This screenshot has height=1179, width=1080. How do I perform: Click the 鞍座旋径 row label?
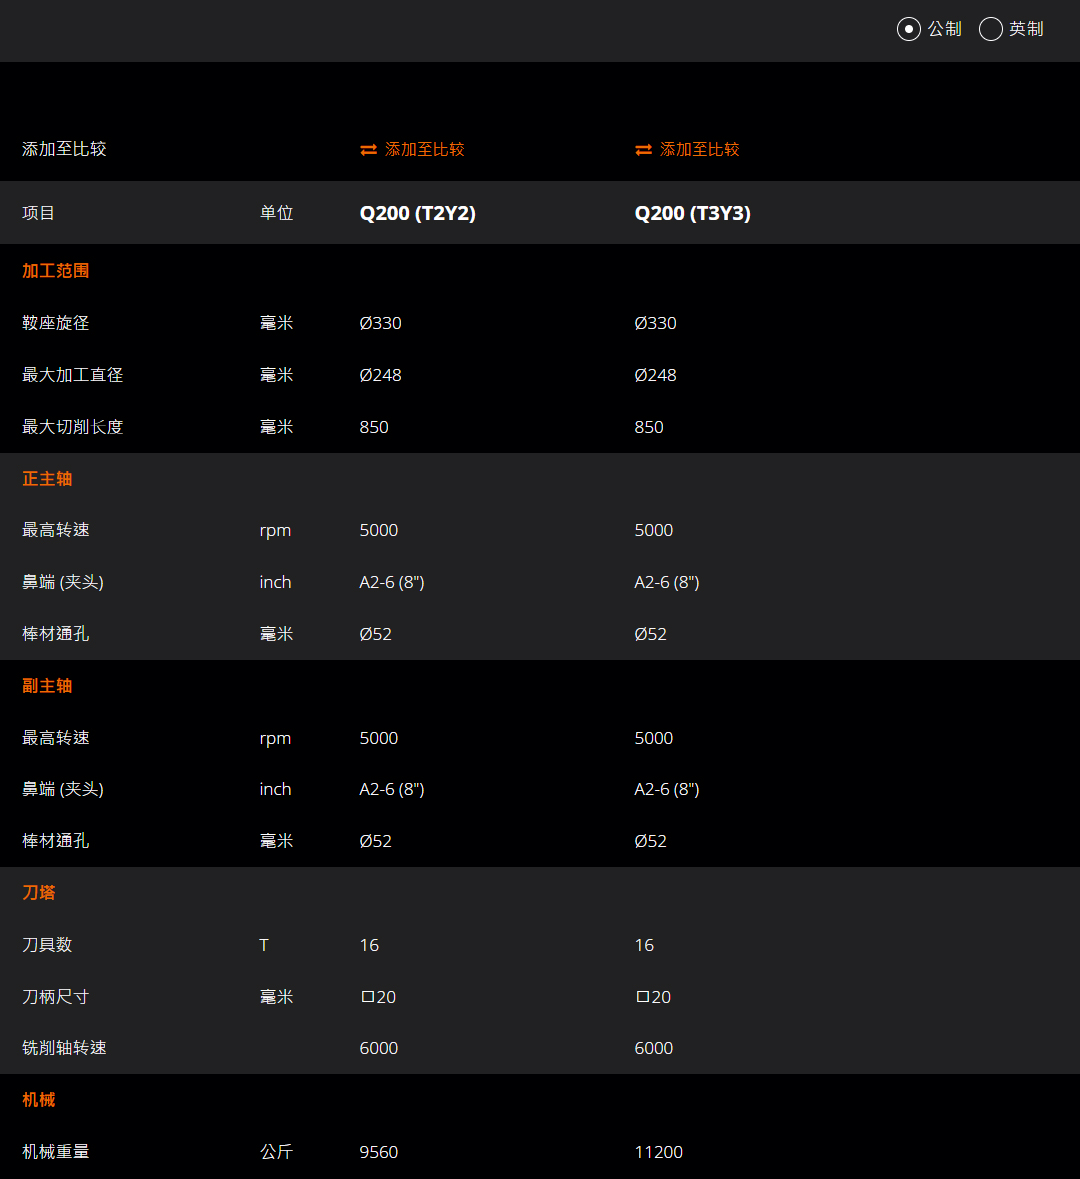(x=56, y=323)
